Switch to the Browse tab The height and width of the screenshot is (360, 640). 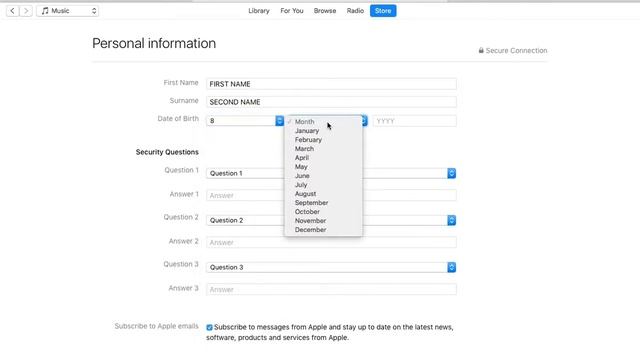coord(325,11)
